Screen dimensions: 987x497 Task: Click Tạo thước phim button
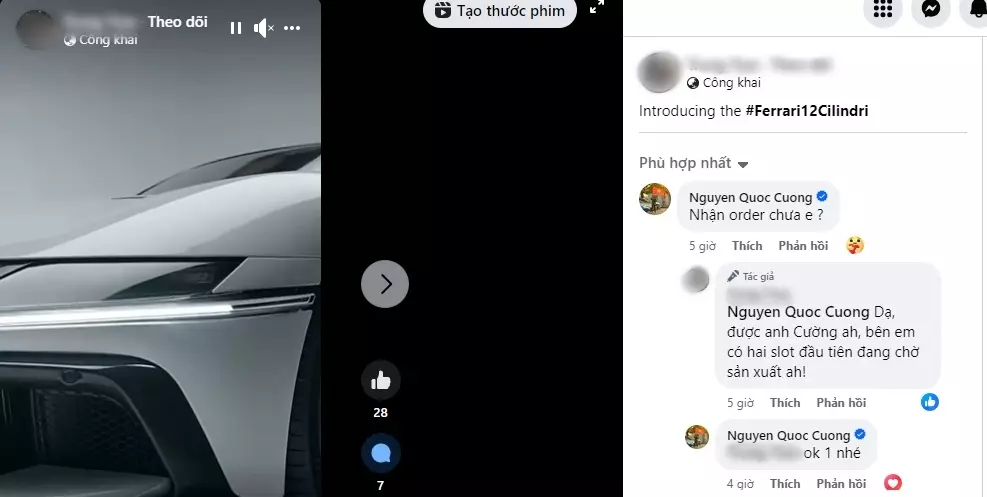[500, 11]
